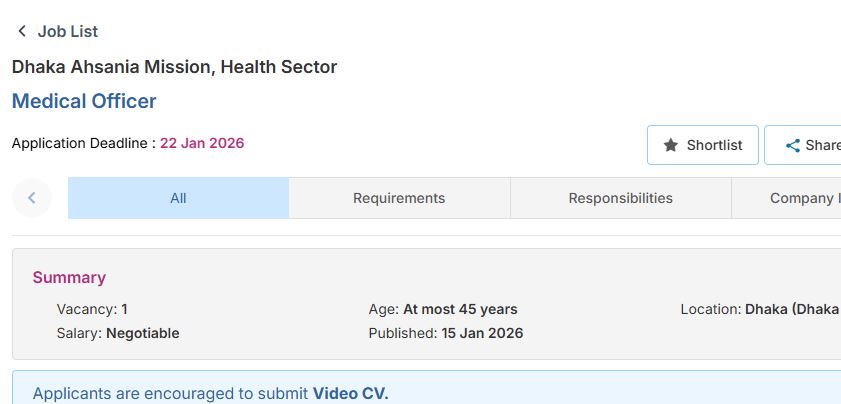841x404 pixels.
Task: Click the star icon on Shortlist
Action: tap(670, 145)
